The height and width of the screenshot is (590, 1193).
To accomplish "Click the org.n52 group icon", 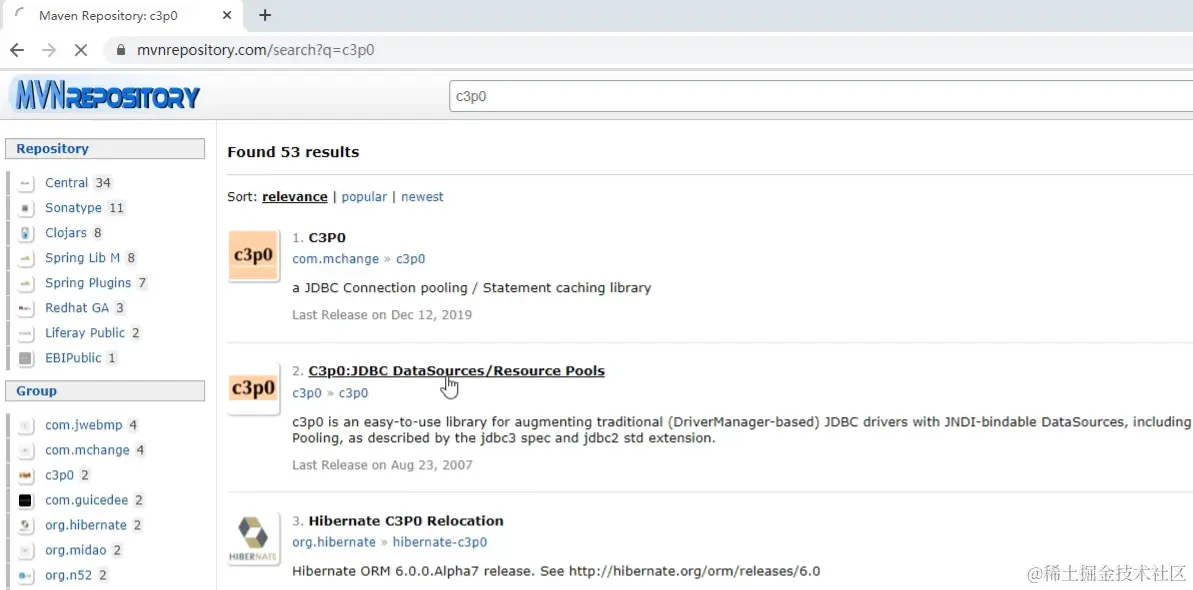I will [27, 576].
